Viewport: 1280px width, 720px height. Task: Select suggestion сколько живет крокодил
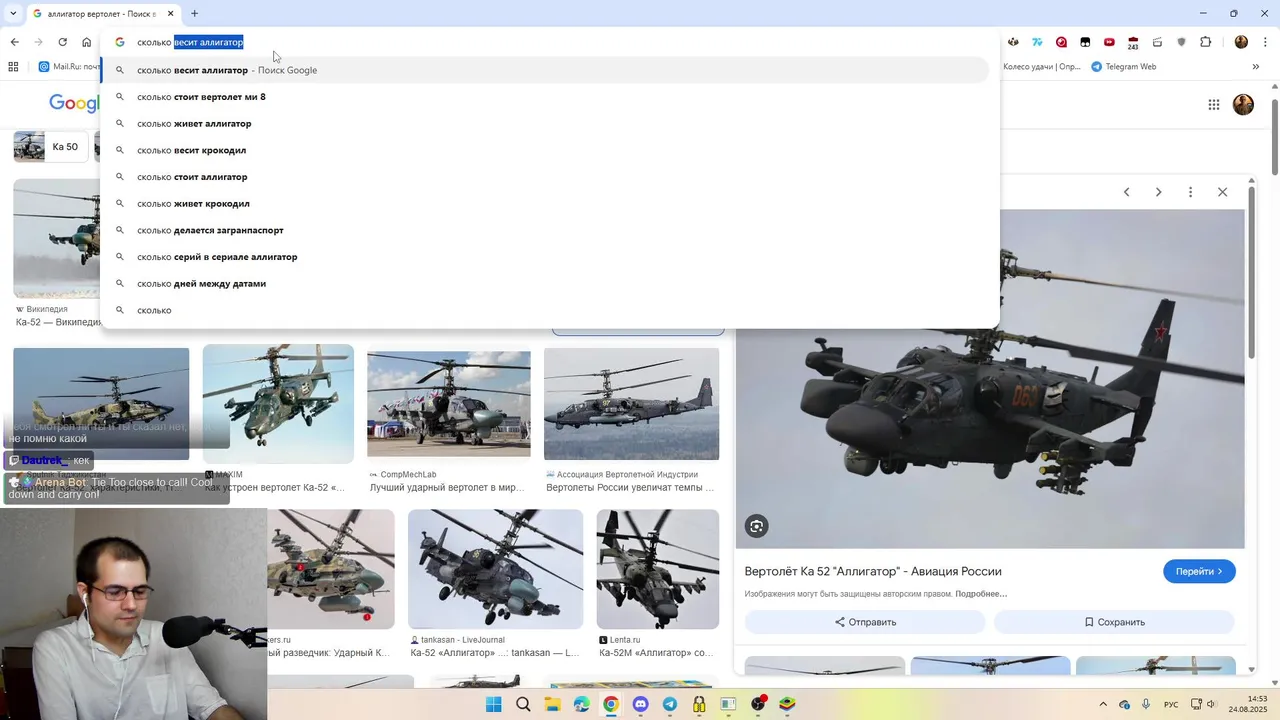pyautogui.click(x=544, y=203)
